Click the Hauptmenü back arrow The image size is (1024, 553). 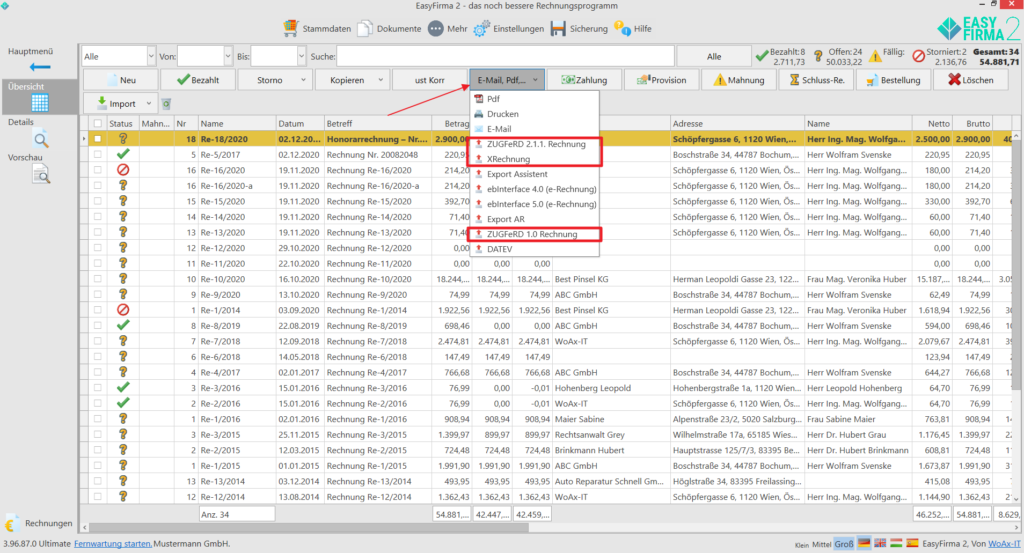click(x=39, y=67)
